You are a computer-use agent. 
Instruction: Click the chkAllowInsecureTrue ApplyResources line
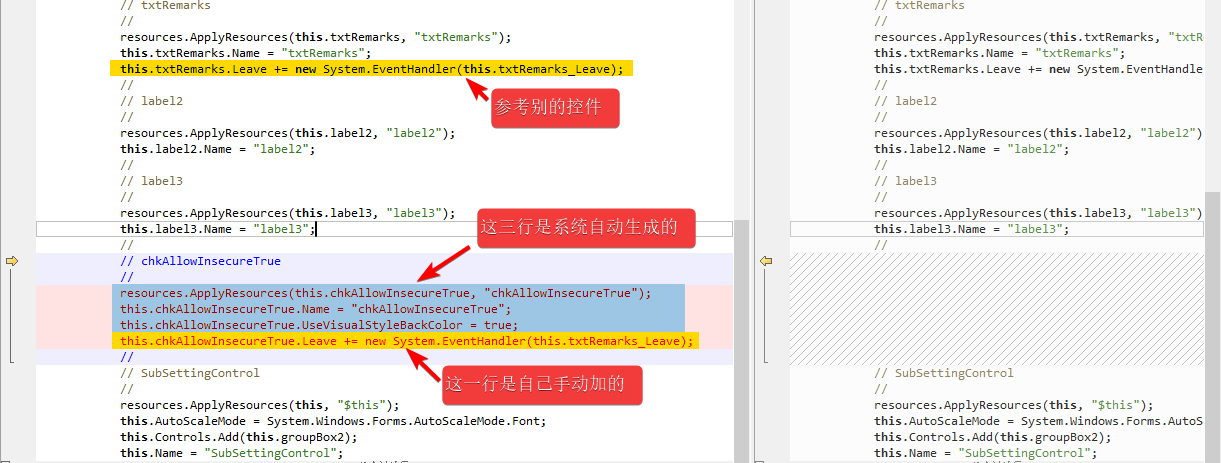click(385, 293)
